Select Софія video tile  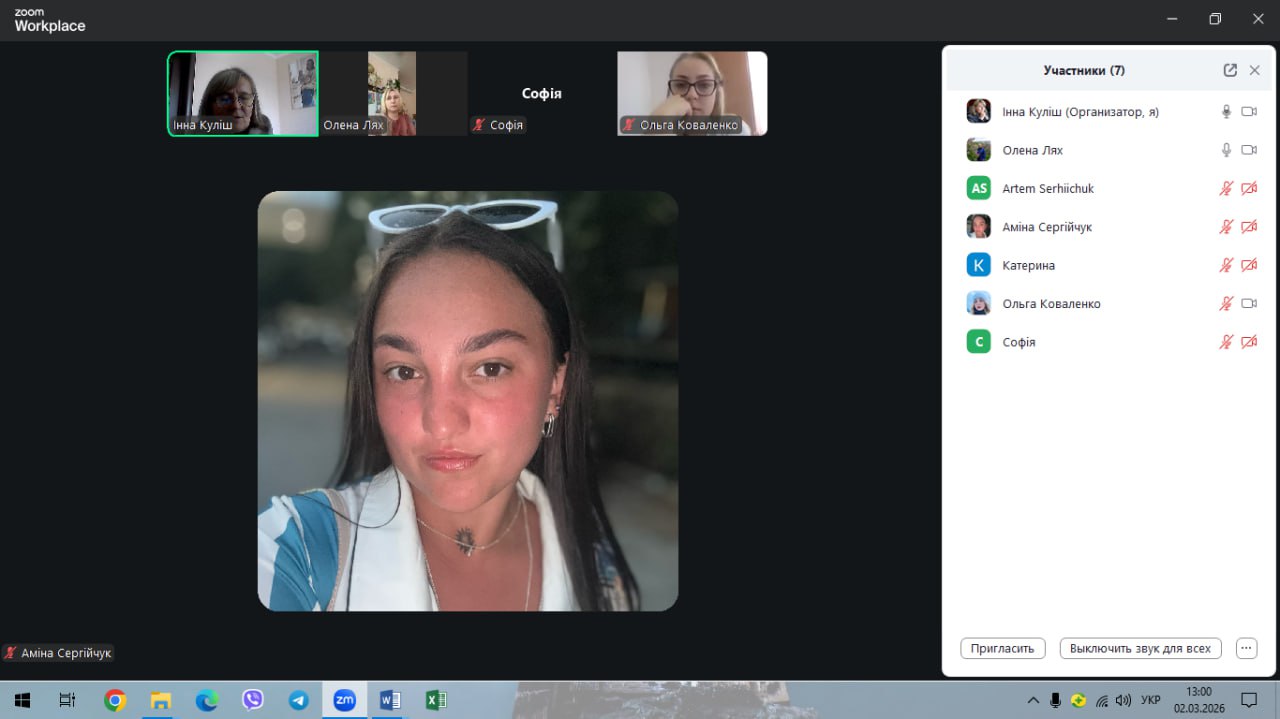pyautogui.click(x=542, y=93)
